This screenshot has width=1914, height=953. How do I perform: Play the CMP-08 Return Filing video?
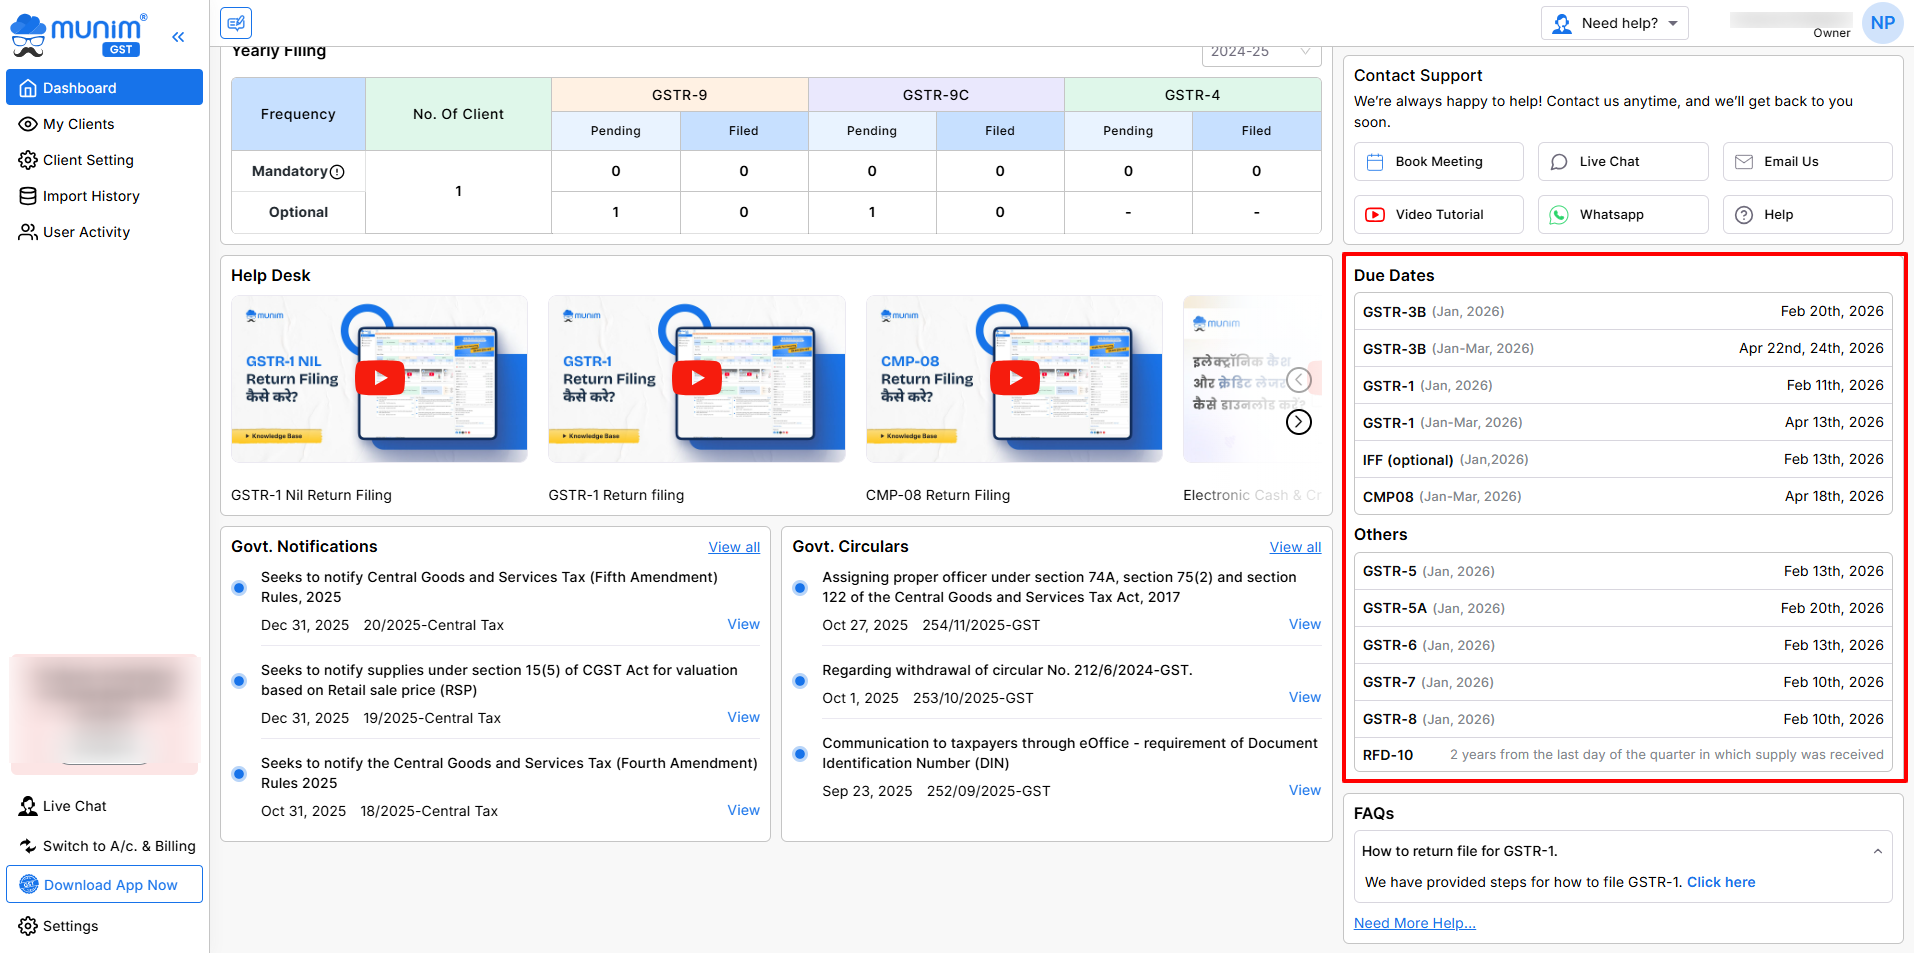(1014, 378)
